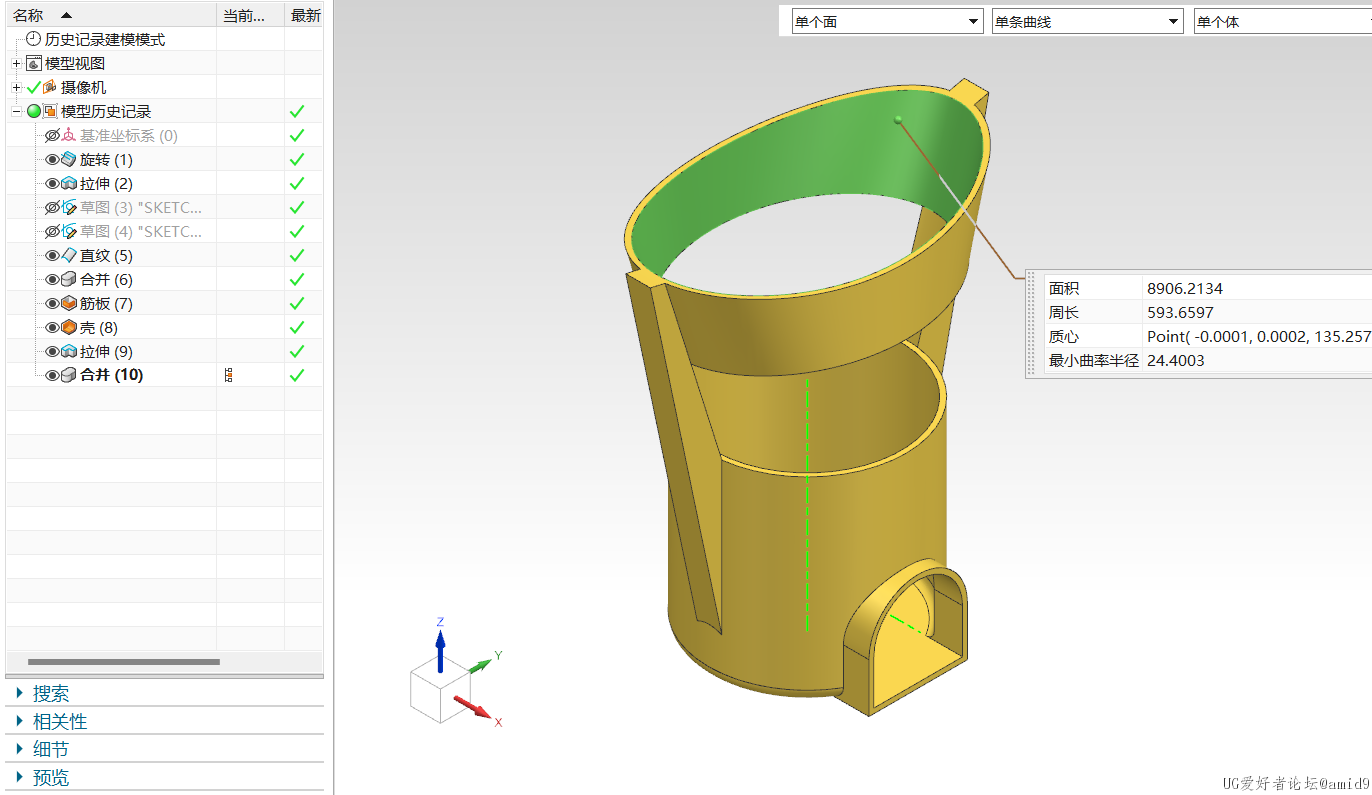This screenshot has width=1372, height=795.
Task: Click the up-to-date checkmark in 壳 (8) row
Action: click(296, 327)
